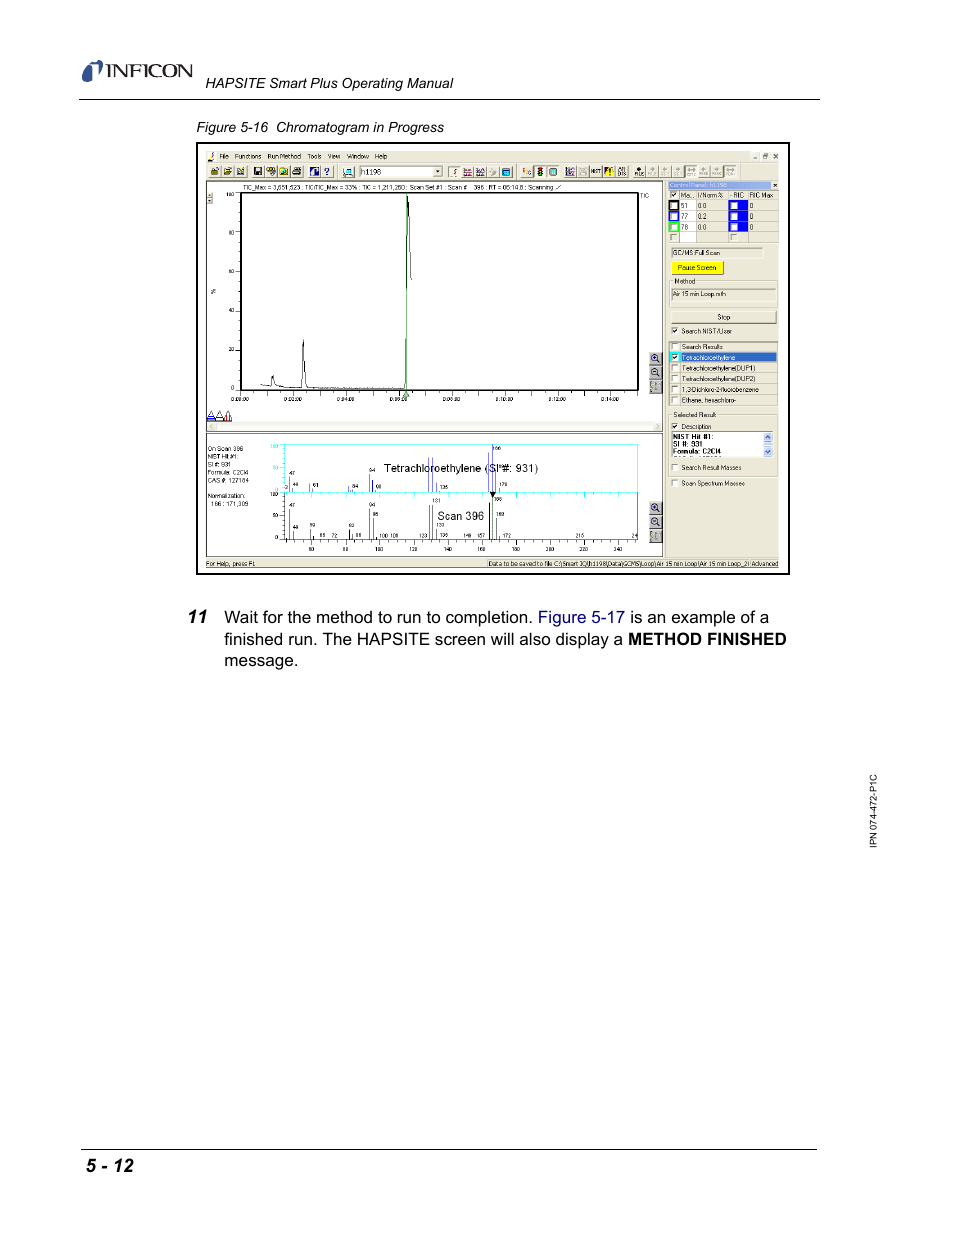The height and width of the screenshot is (1235, 954).
Task: Click the peak markers icon under the chromatogram
Action: pos(219,416)
